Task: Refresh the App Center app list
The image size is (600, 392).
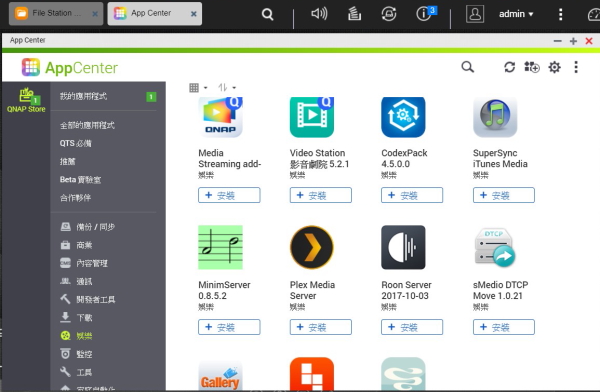Action: [509, 67]
